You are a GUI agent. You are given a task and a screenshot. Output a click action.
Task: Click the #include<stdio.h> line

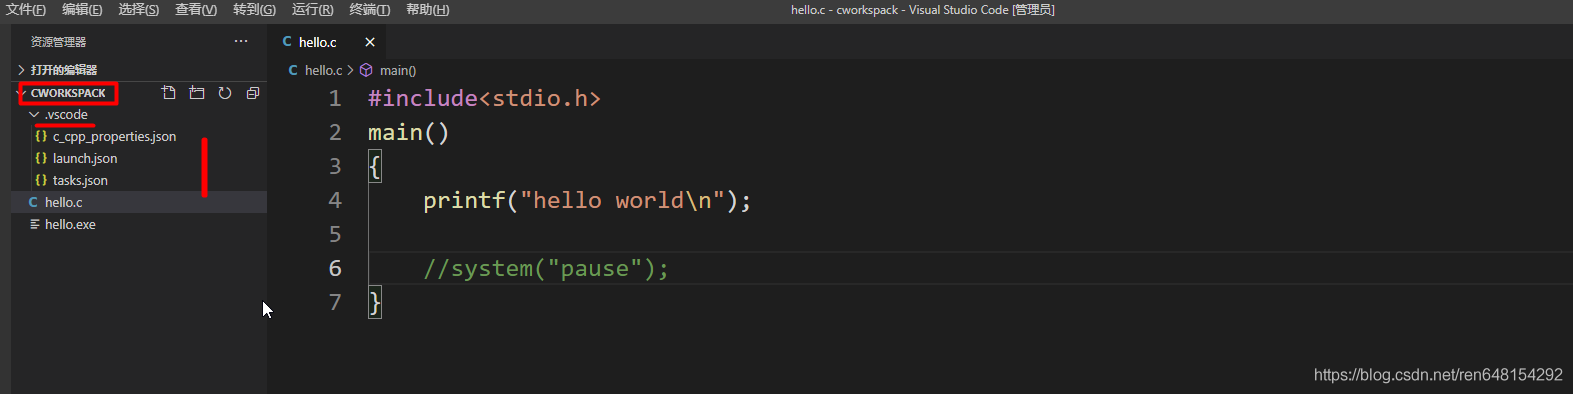click(484, 98)
